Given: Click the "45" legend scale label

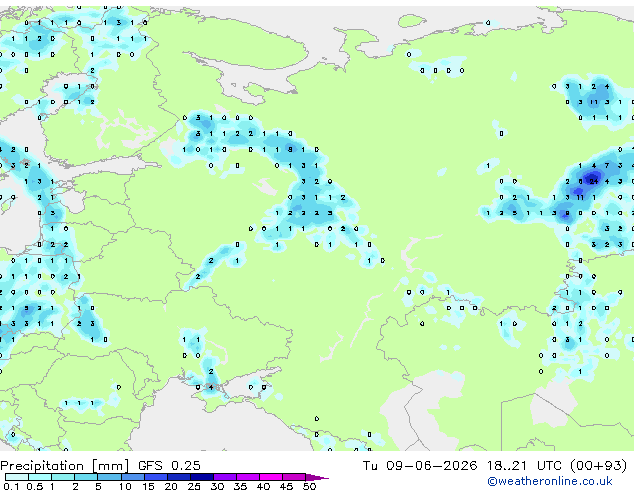Looking at the screenshot, I should (286, 486).
